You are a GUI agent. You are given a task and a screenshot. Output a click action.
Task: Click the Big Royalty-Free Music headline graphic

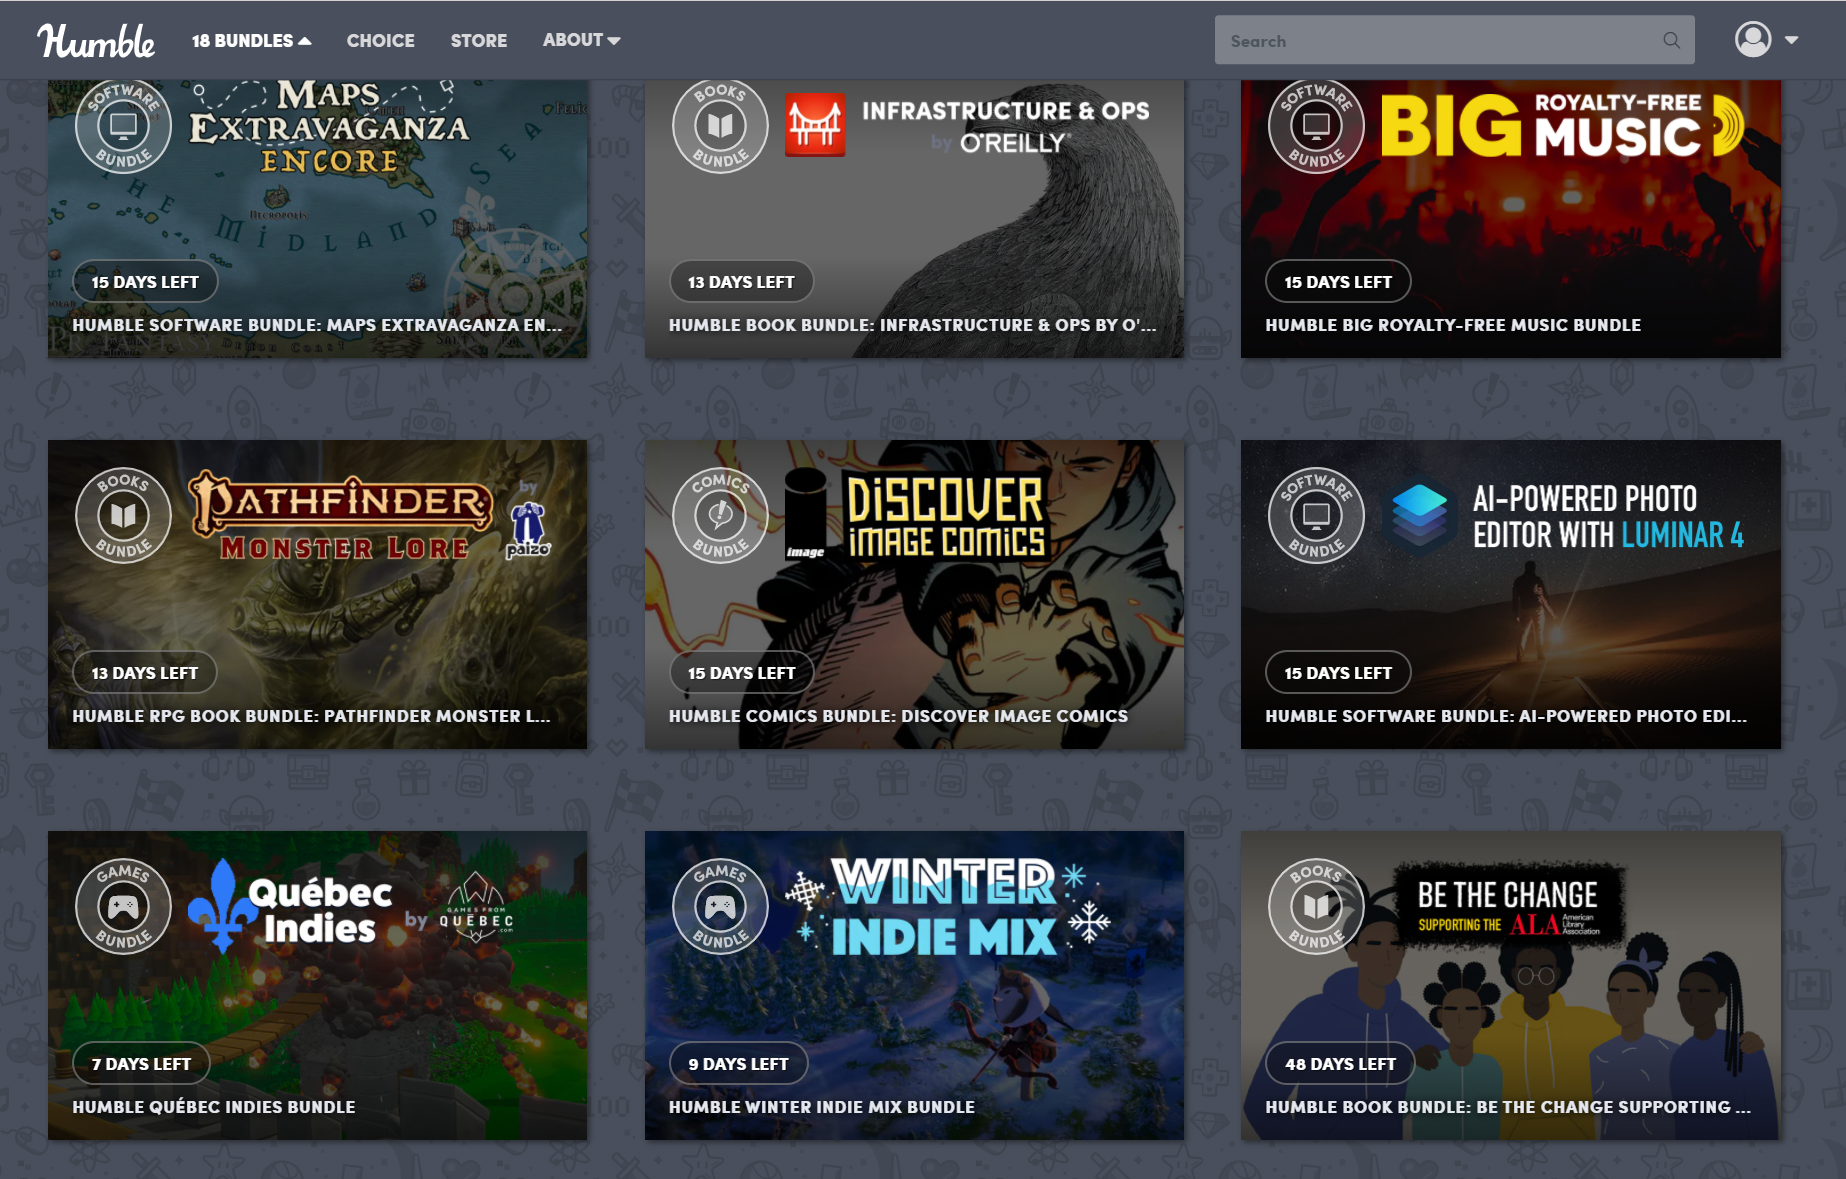[x=1562, y=126]
